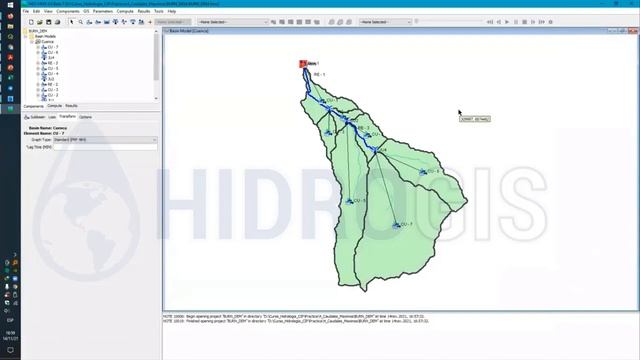The width and height of the screenshot is (640, 360).
Task: Open the Loss editor tab
Action: click(x=52, y=117)
